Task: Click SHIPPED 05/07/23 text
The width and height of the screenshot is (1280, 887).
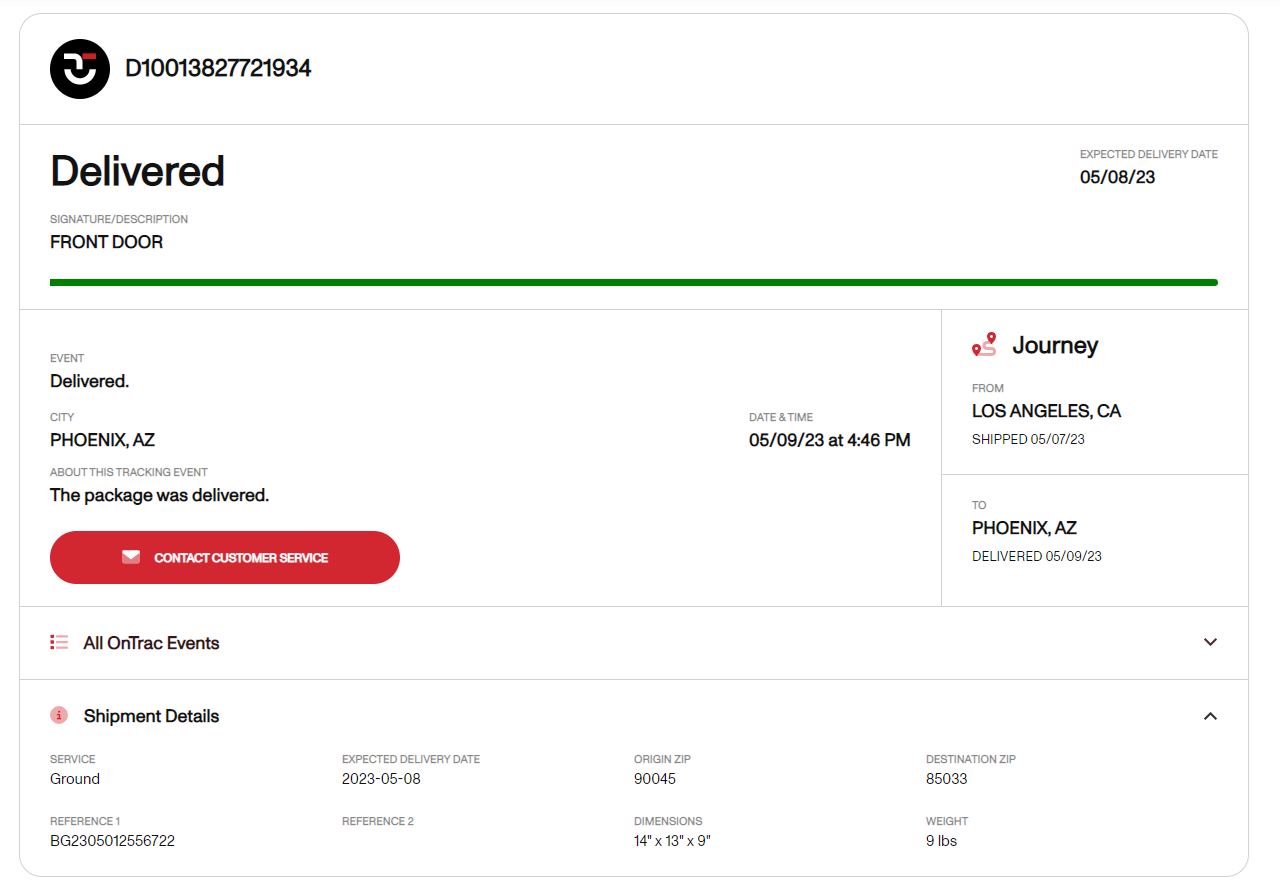Action: (x=1028, y=439)
